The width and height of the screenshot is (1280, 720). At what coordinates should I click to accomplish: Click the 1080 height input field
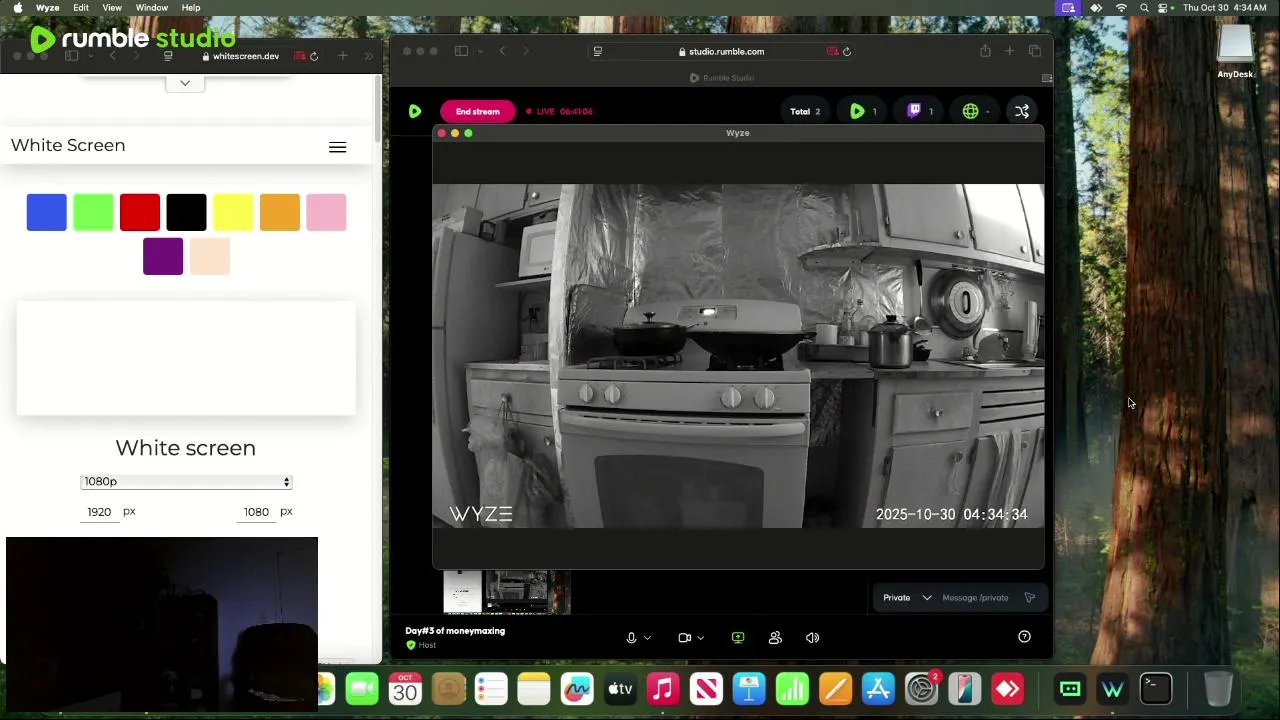[256, 512]
